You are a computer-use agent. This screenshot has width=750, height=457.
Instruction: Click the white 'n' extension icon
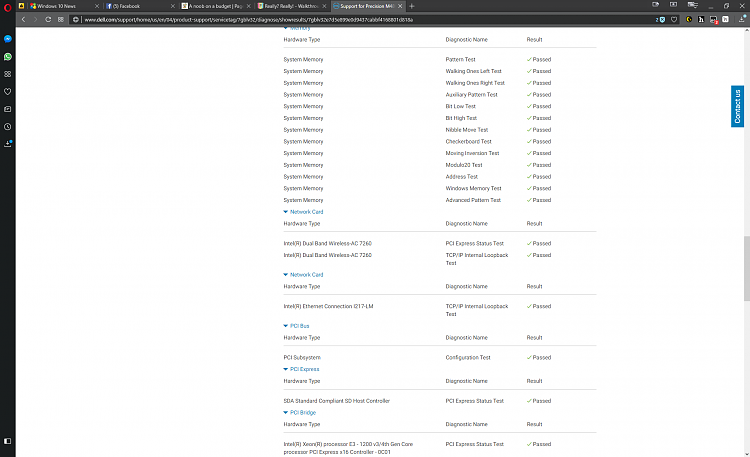point(726,20)
